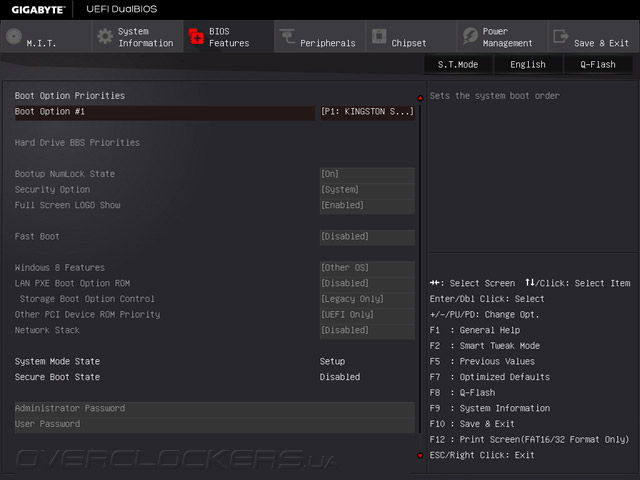Click the Power Management lightning icon
640x480 pixels.
[470, 36]
